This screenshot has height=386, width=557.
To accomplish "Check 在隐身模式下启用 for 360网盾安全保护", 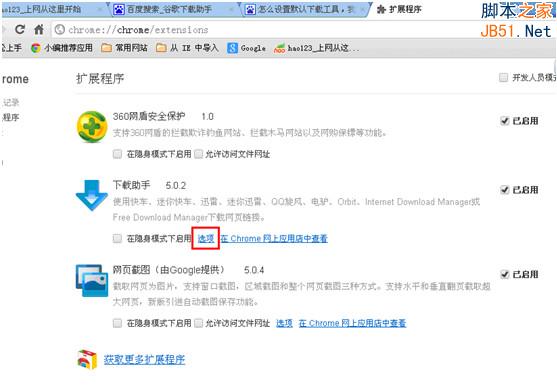I will pos(117,154).
